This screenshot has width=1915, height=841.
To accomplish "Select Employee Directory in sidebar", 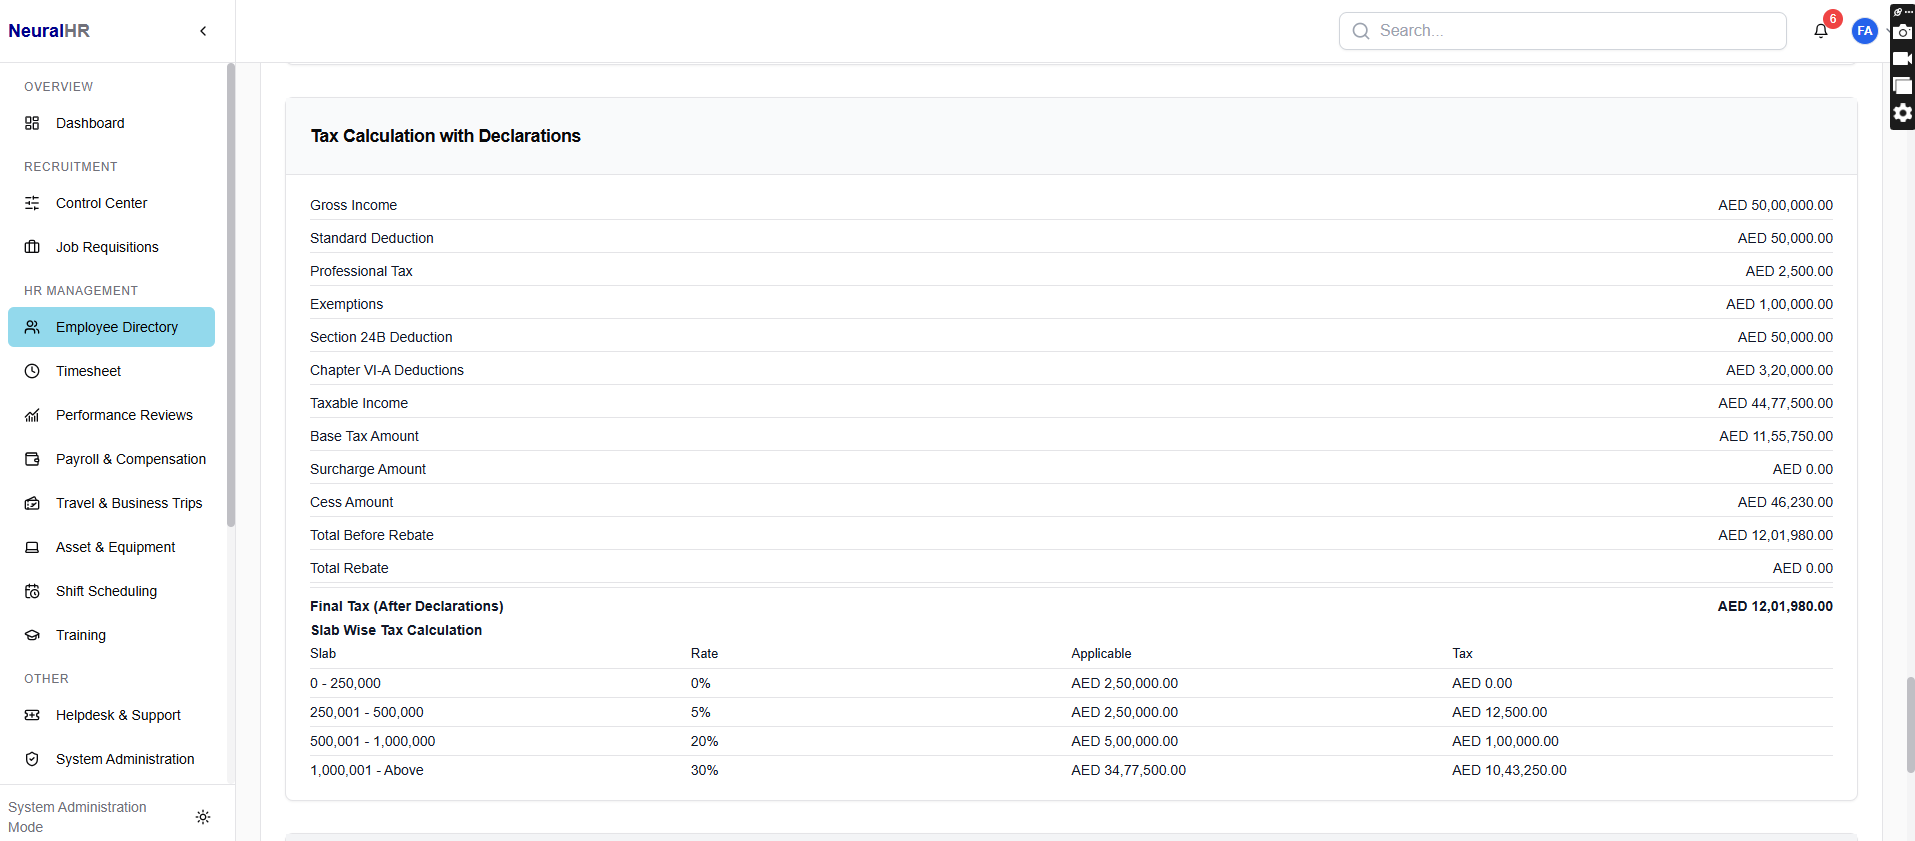I will coord(116,327).
